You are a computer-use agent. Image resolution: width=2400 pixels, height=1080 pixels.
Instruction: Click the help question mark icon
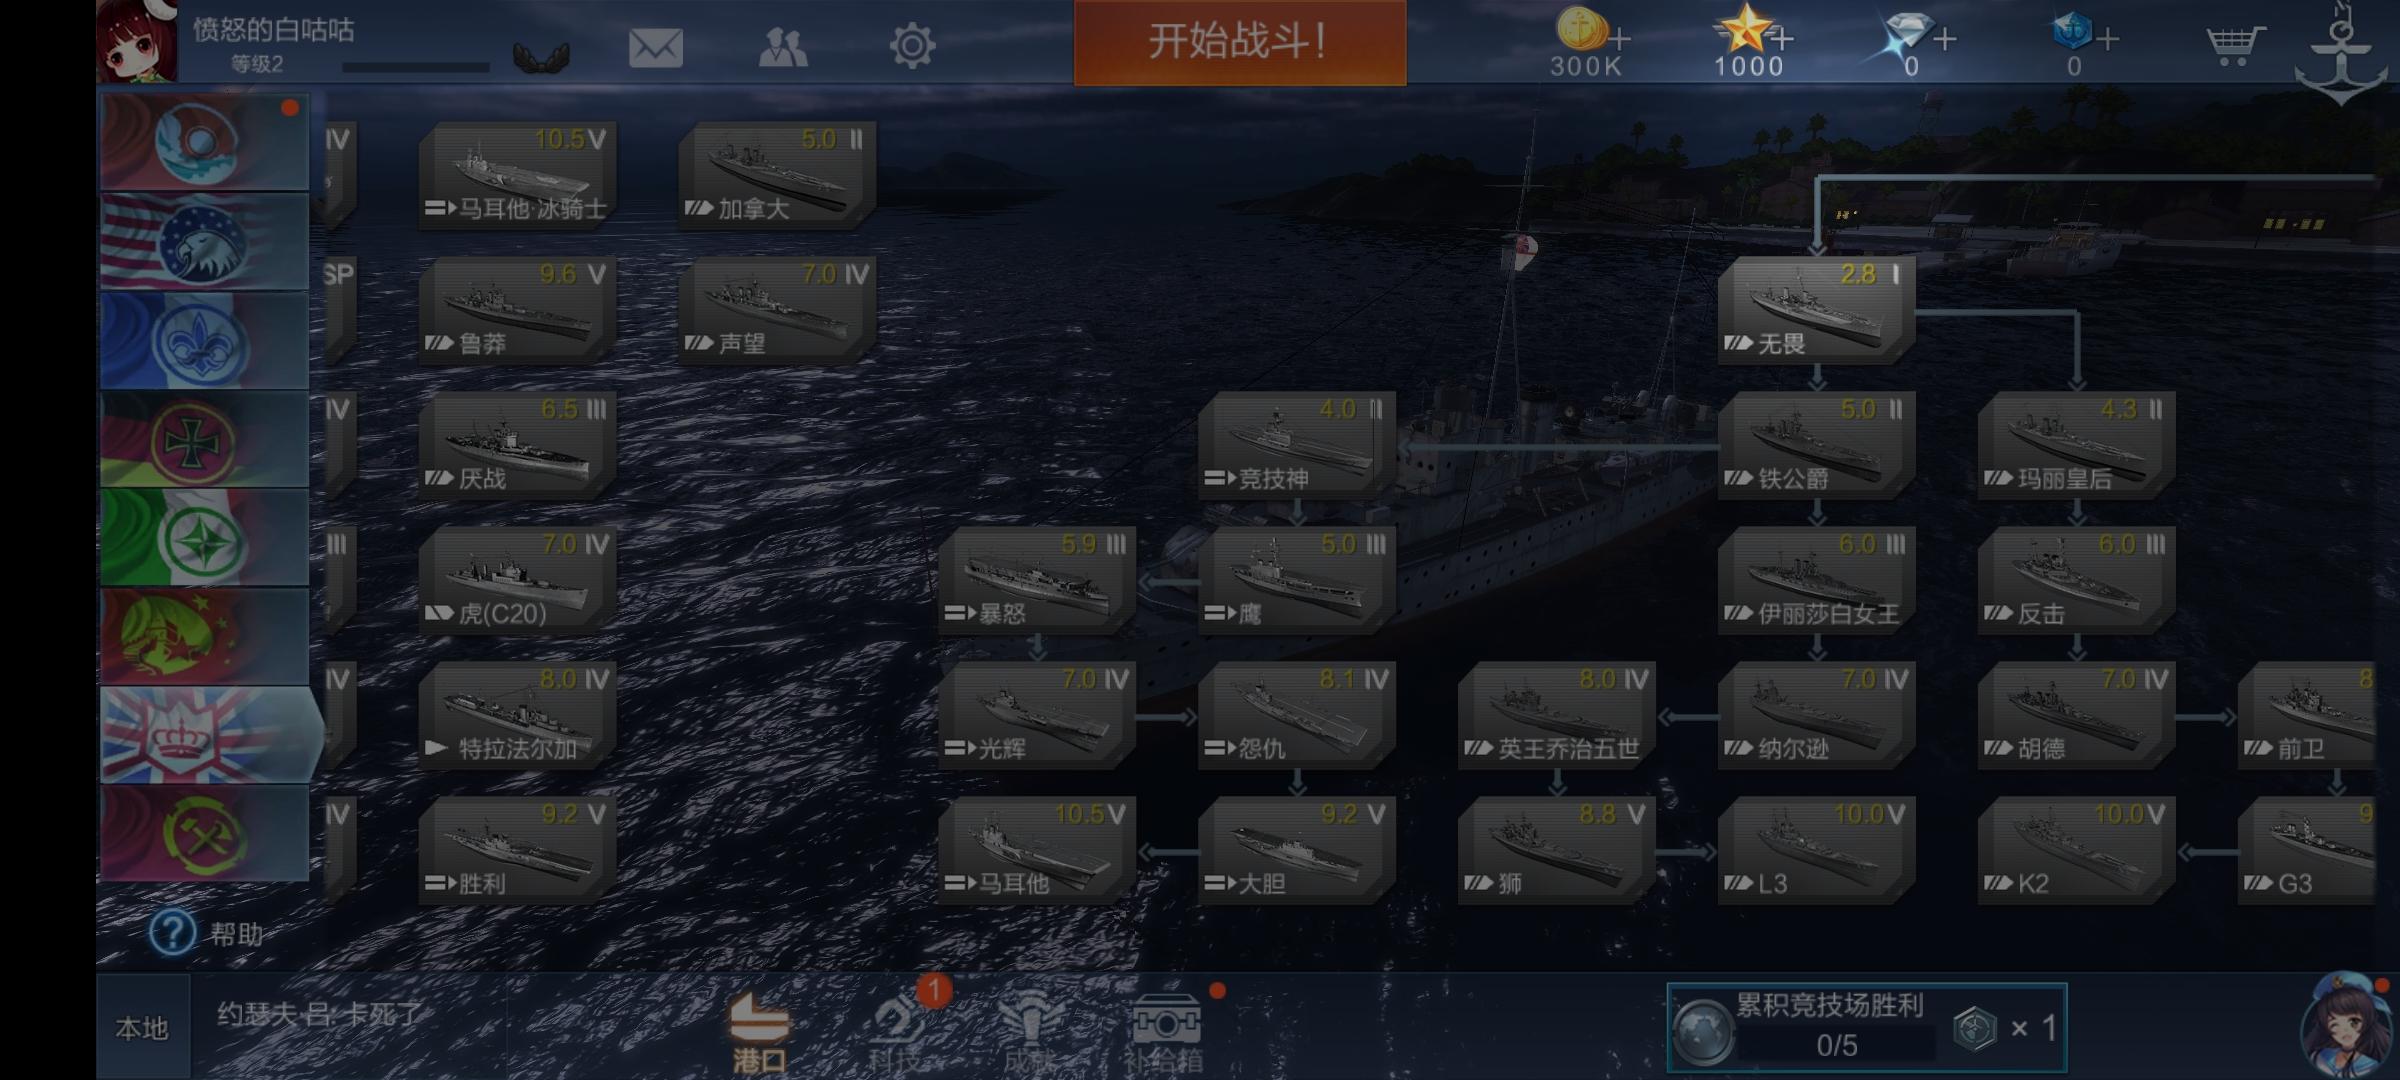coord(172,932)
